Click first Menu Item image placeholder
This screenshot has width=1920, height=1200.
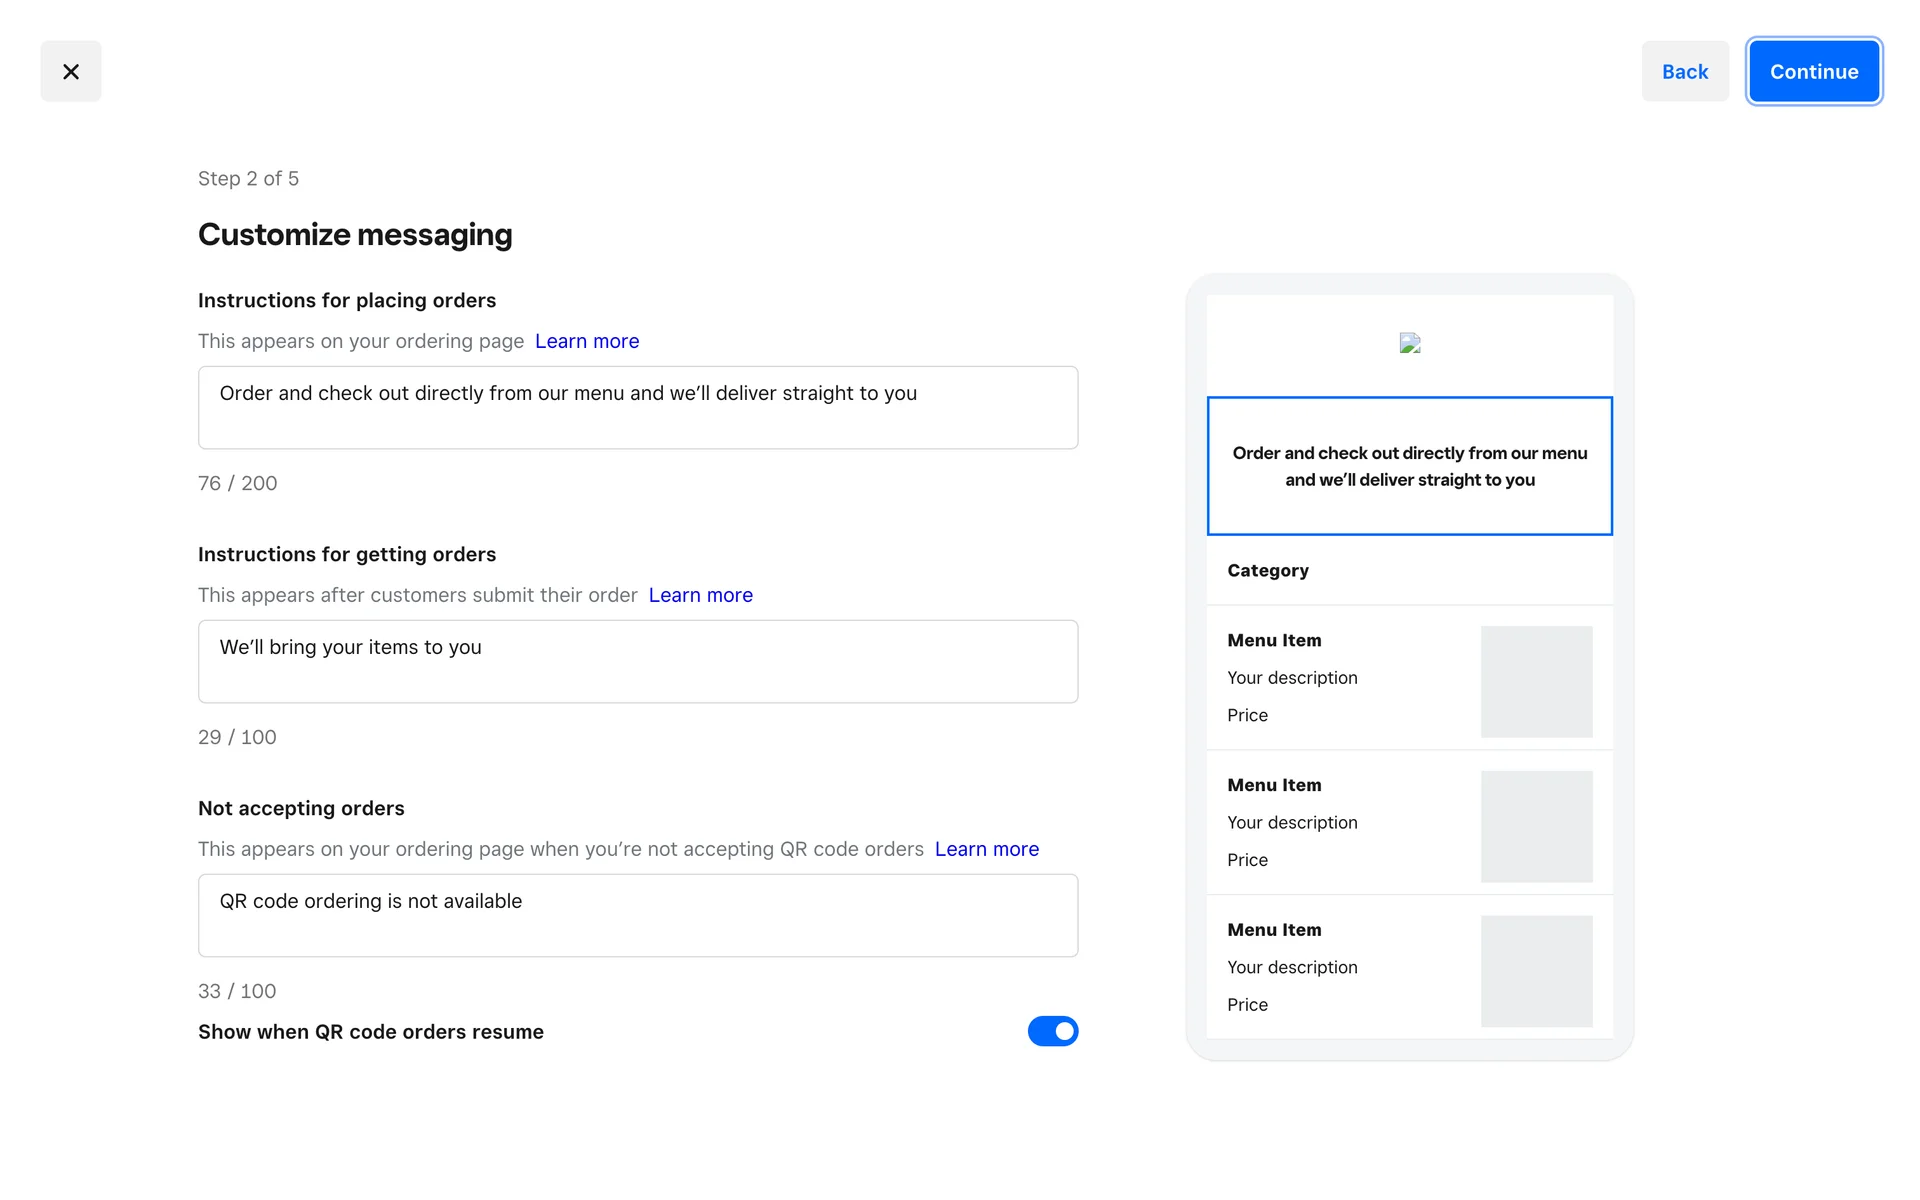(1536, 682)
